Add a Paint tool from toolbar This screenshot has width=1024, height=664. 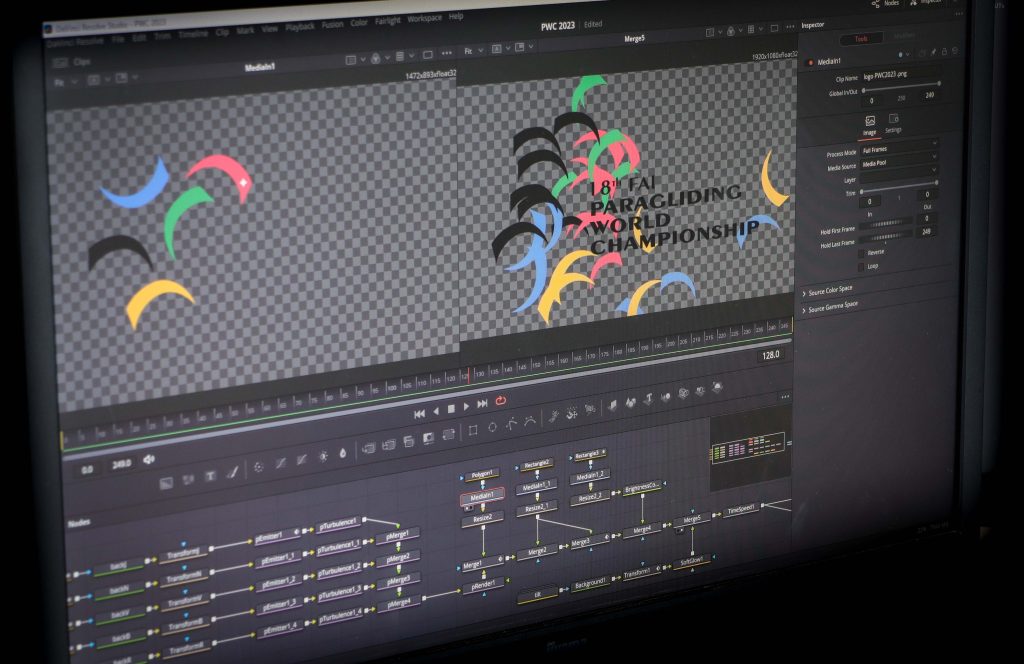232,472
